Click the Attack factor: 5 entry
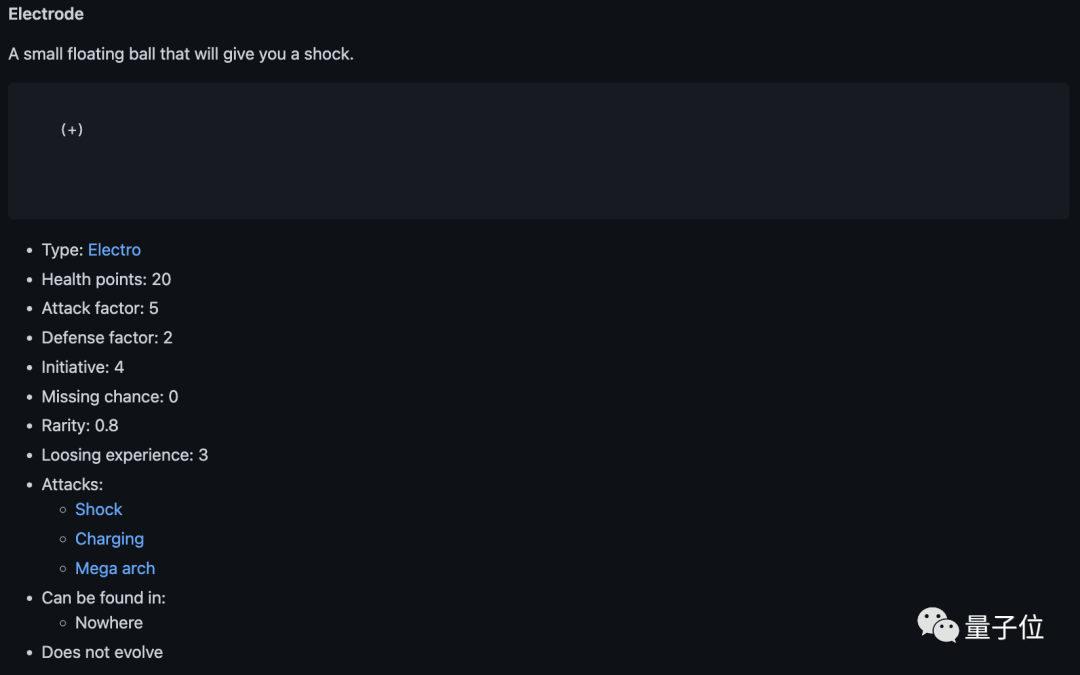1080x675 pixels. 100,308
